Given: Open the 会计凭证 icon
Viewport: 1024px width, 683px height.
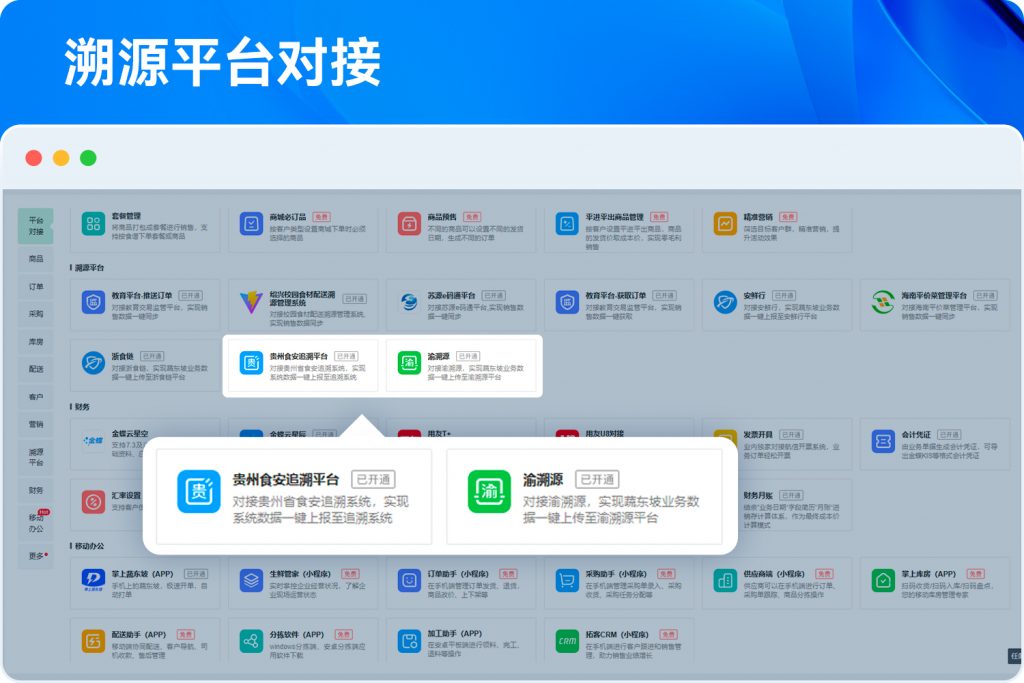Looking at the screenshot, I should (883, 442).
